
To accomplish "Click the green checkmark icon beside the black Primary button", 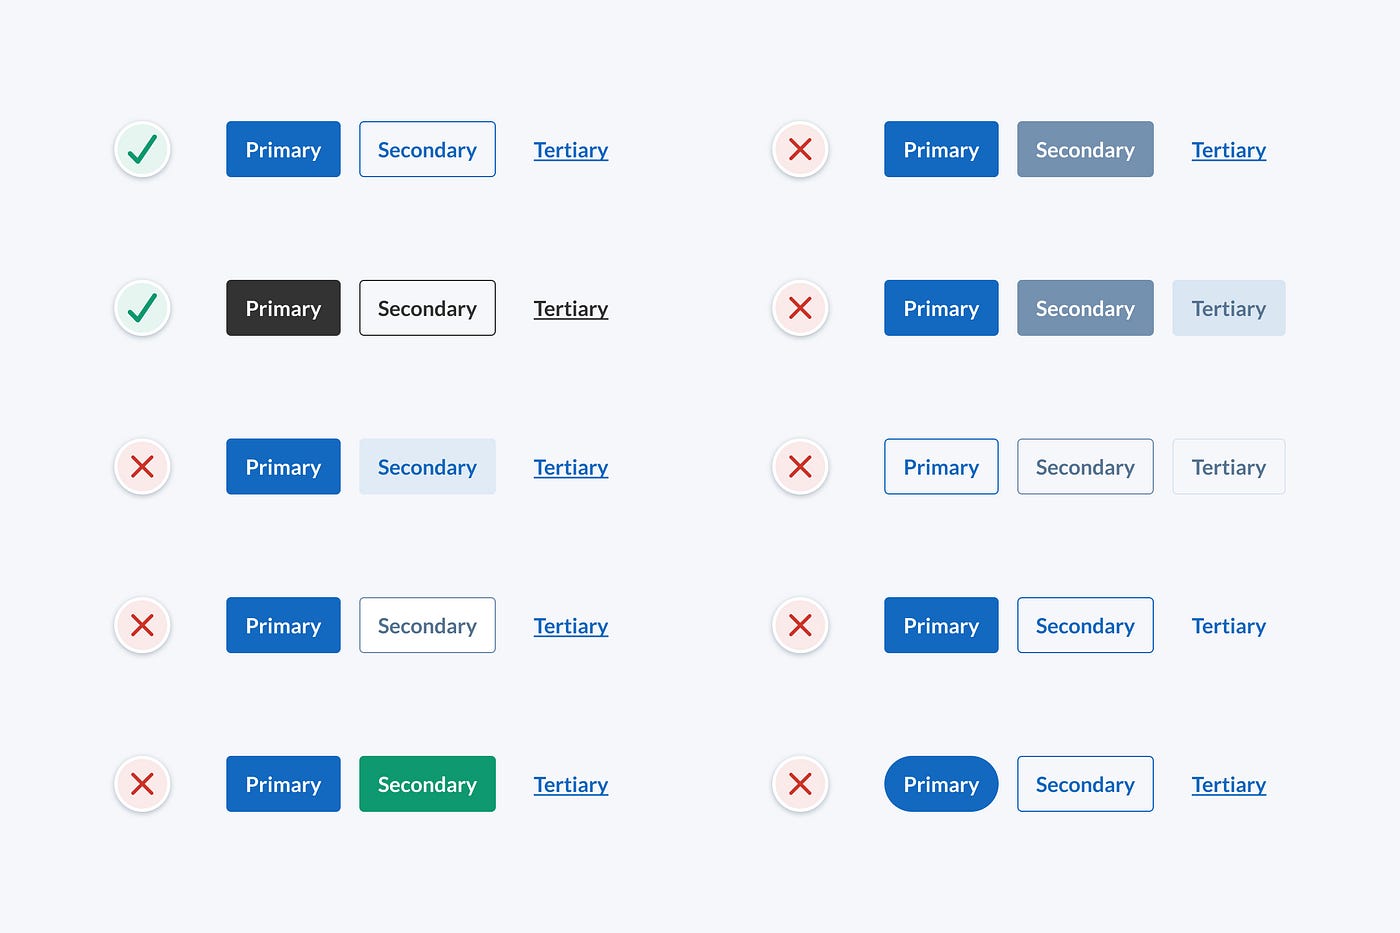I will 142,308.
